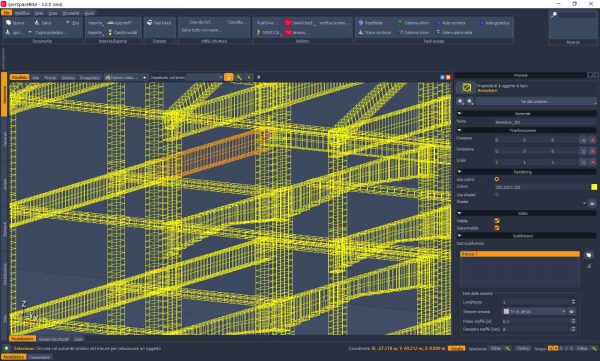The image size is (600, 361).
Task: Click the yellow Colore swatch
Action: coord(594,187)
